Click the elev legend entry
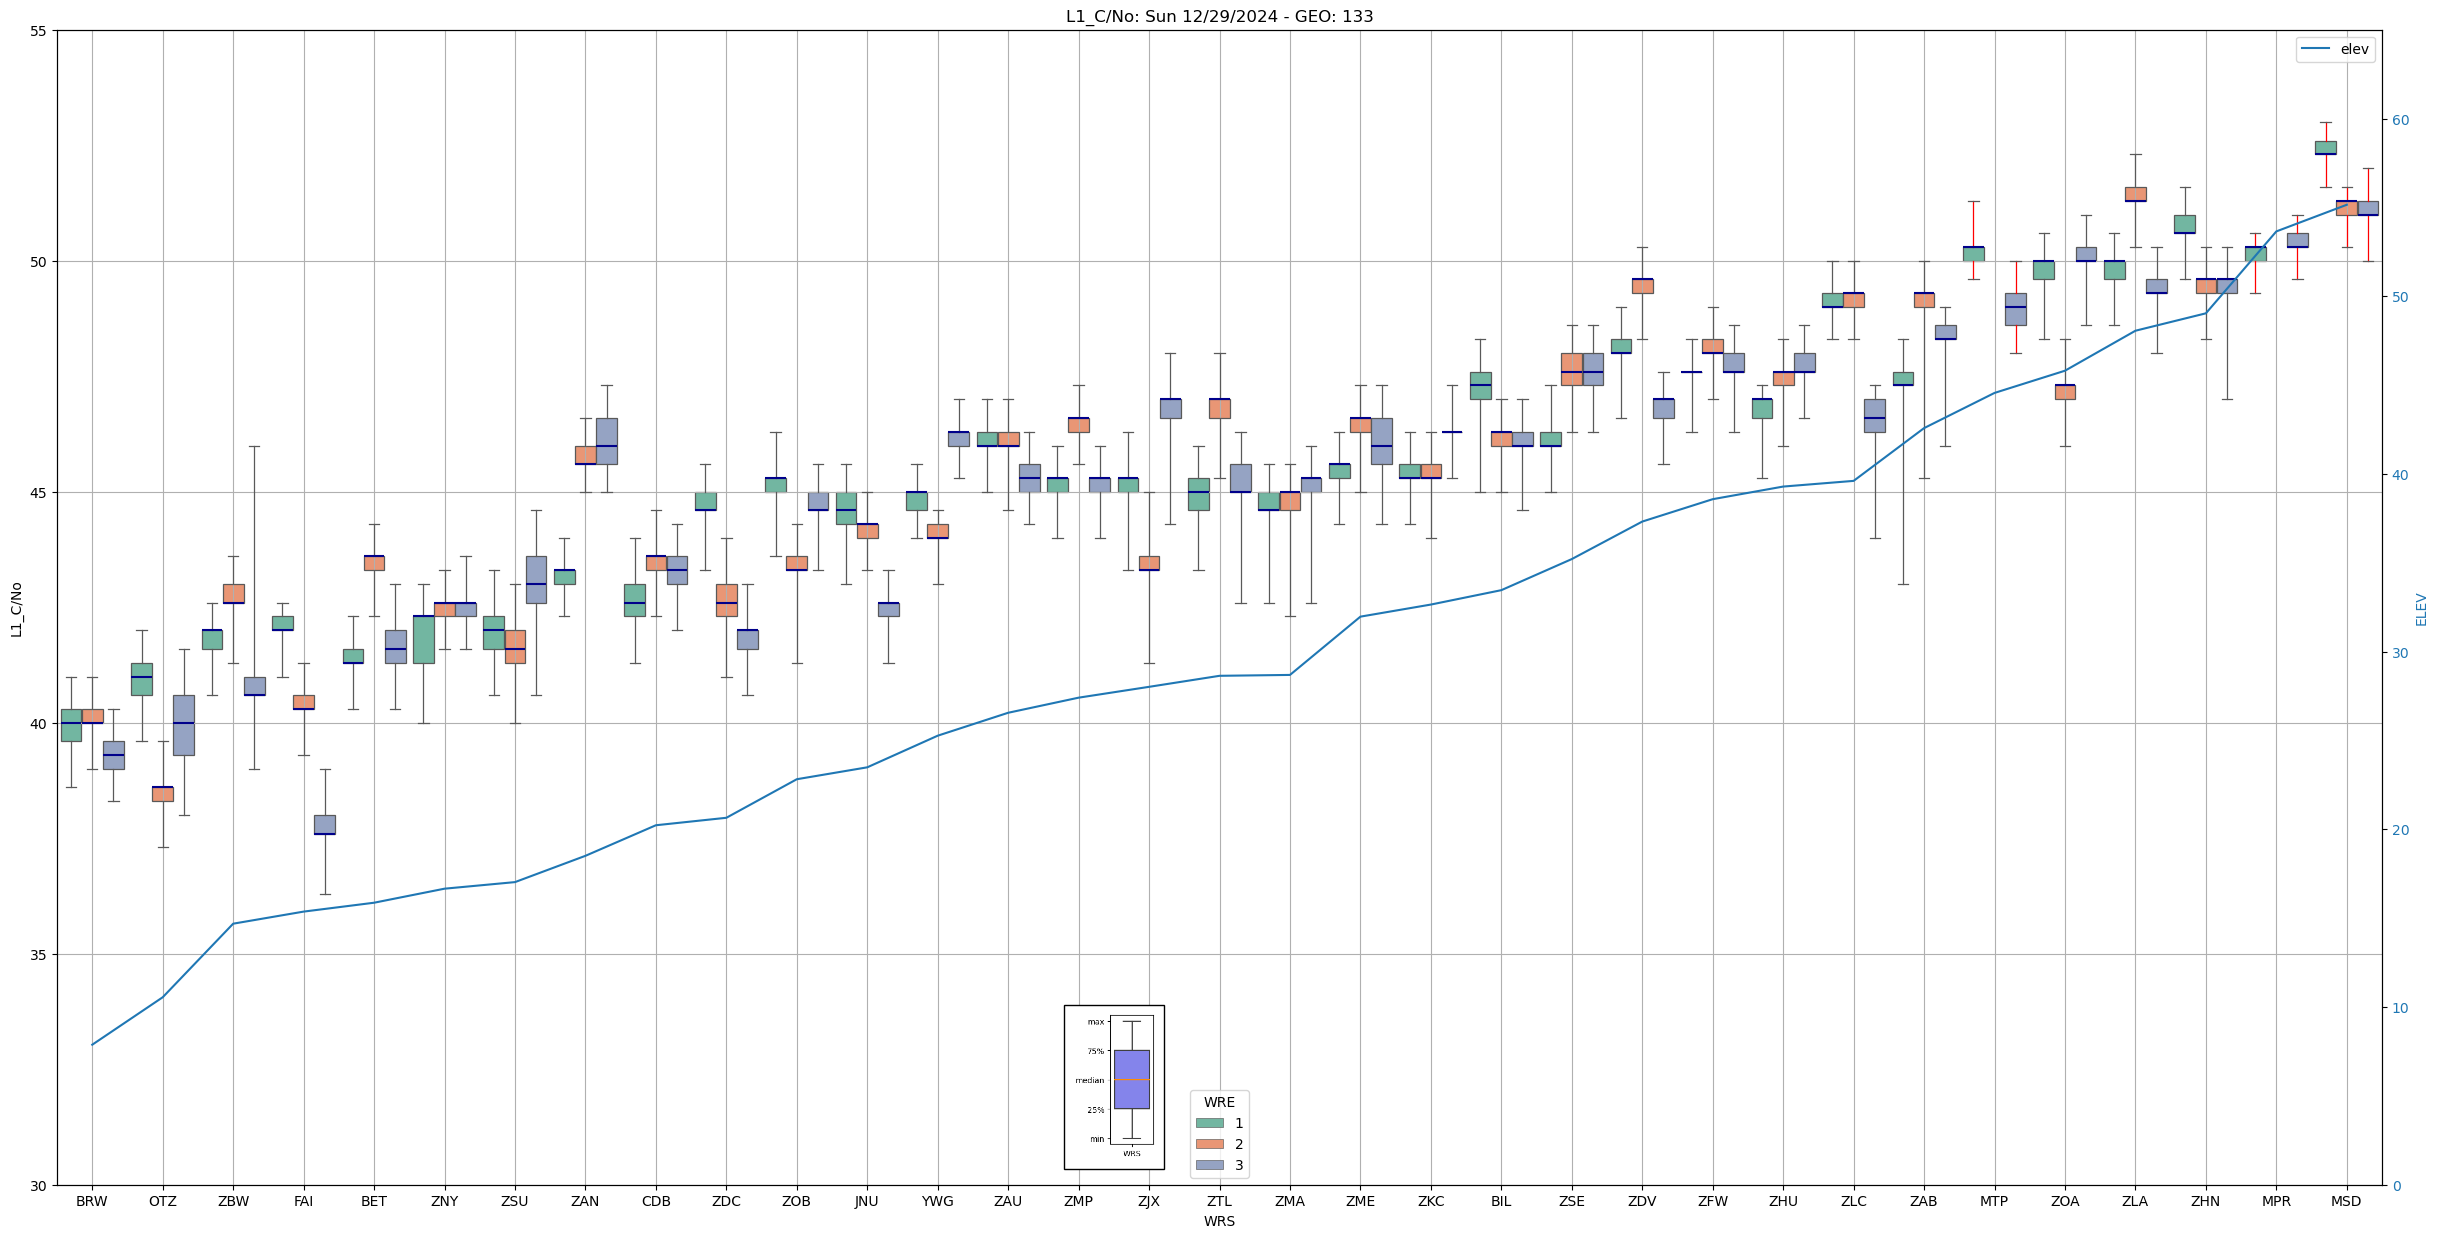The height and width of the screenshot is (1238, 2439). pos(2334,49)
